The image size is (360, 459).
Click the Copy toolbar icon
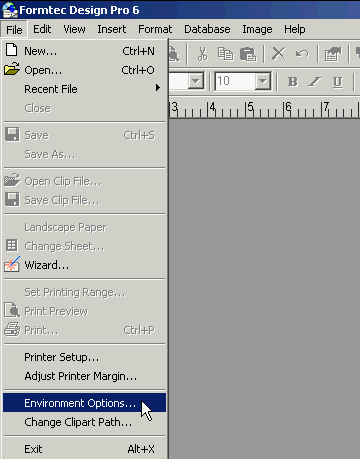pos(225,54)
